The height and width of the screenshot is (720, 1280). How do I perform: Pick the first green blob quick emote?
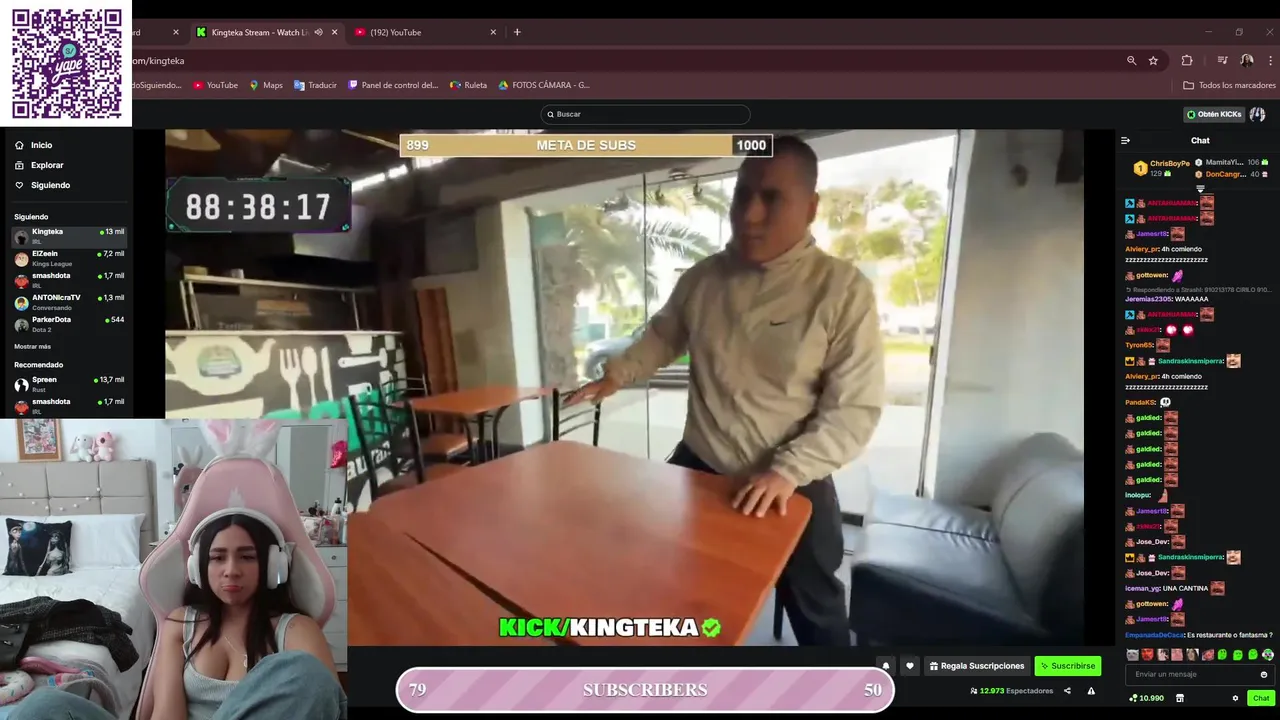pyautogui.click(x=1222, y=655)
